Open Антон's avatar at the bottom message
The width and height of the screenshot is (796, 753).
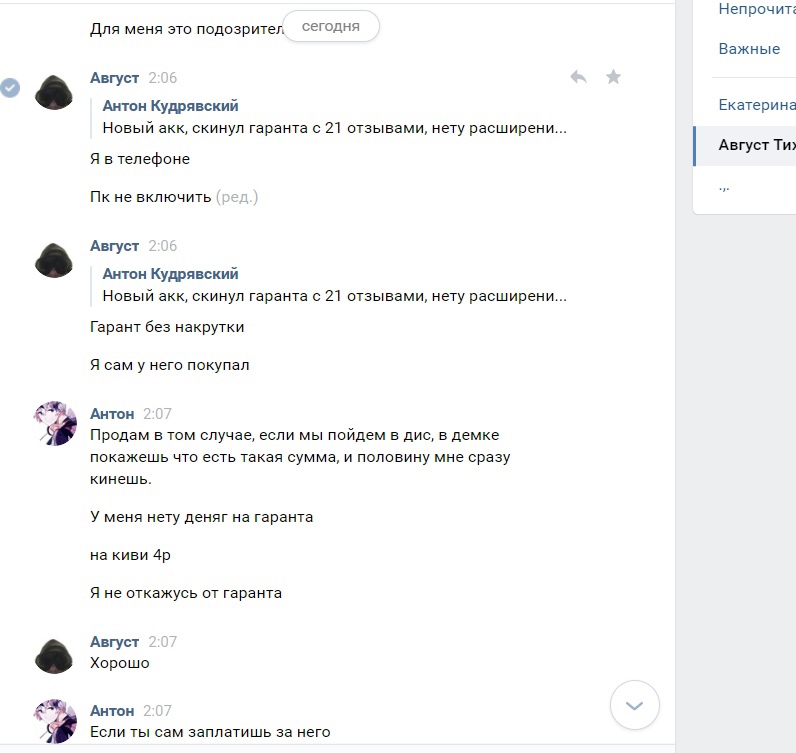[55, 721]
